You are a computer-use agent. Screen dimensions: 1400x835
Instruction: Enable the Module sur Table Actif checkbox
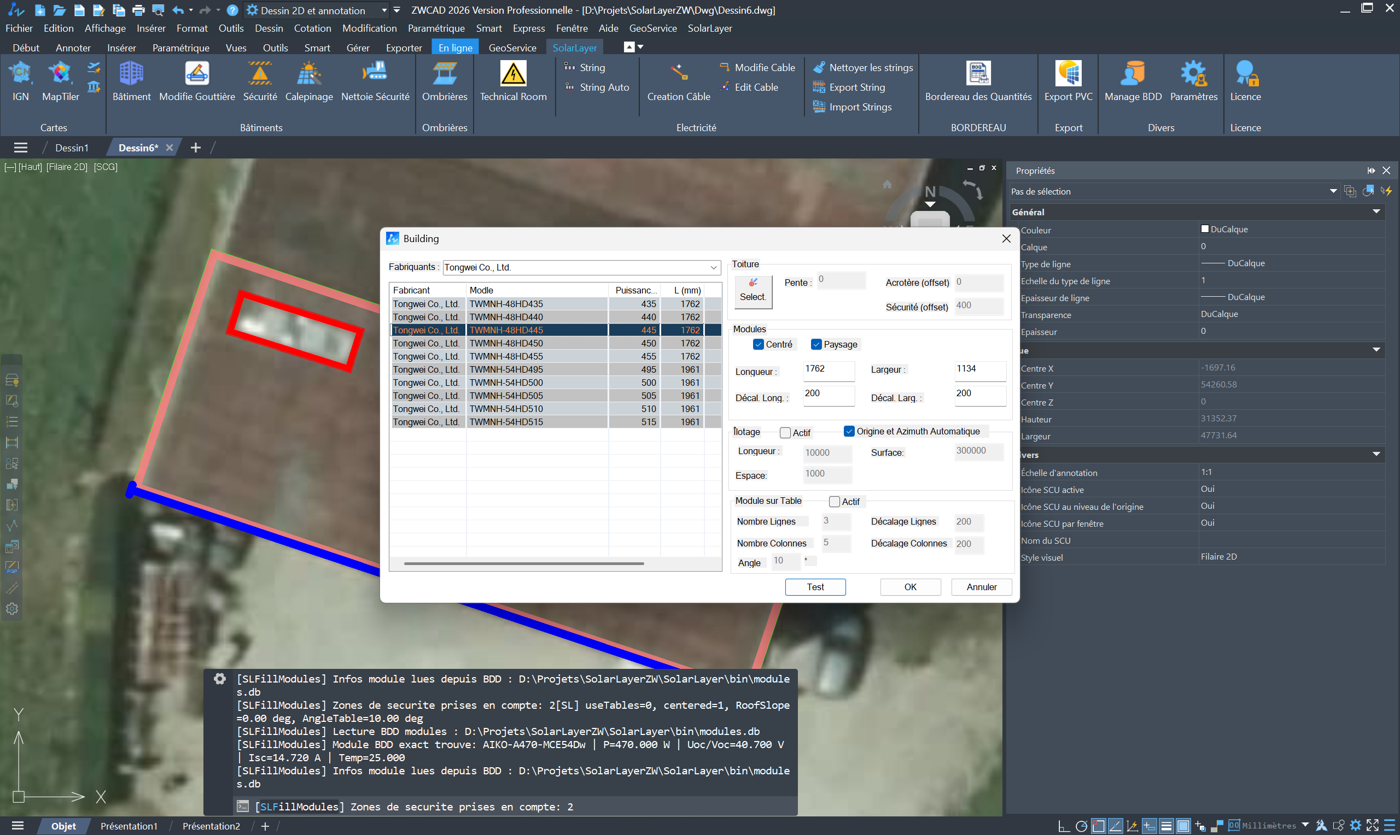click(834, 501)
